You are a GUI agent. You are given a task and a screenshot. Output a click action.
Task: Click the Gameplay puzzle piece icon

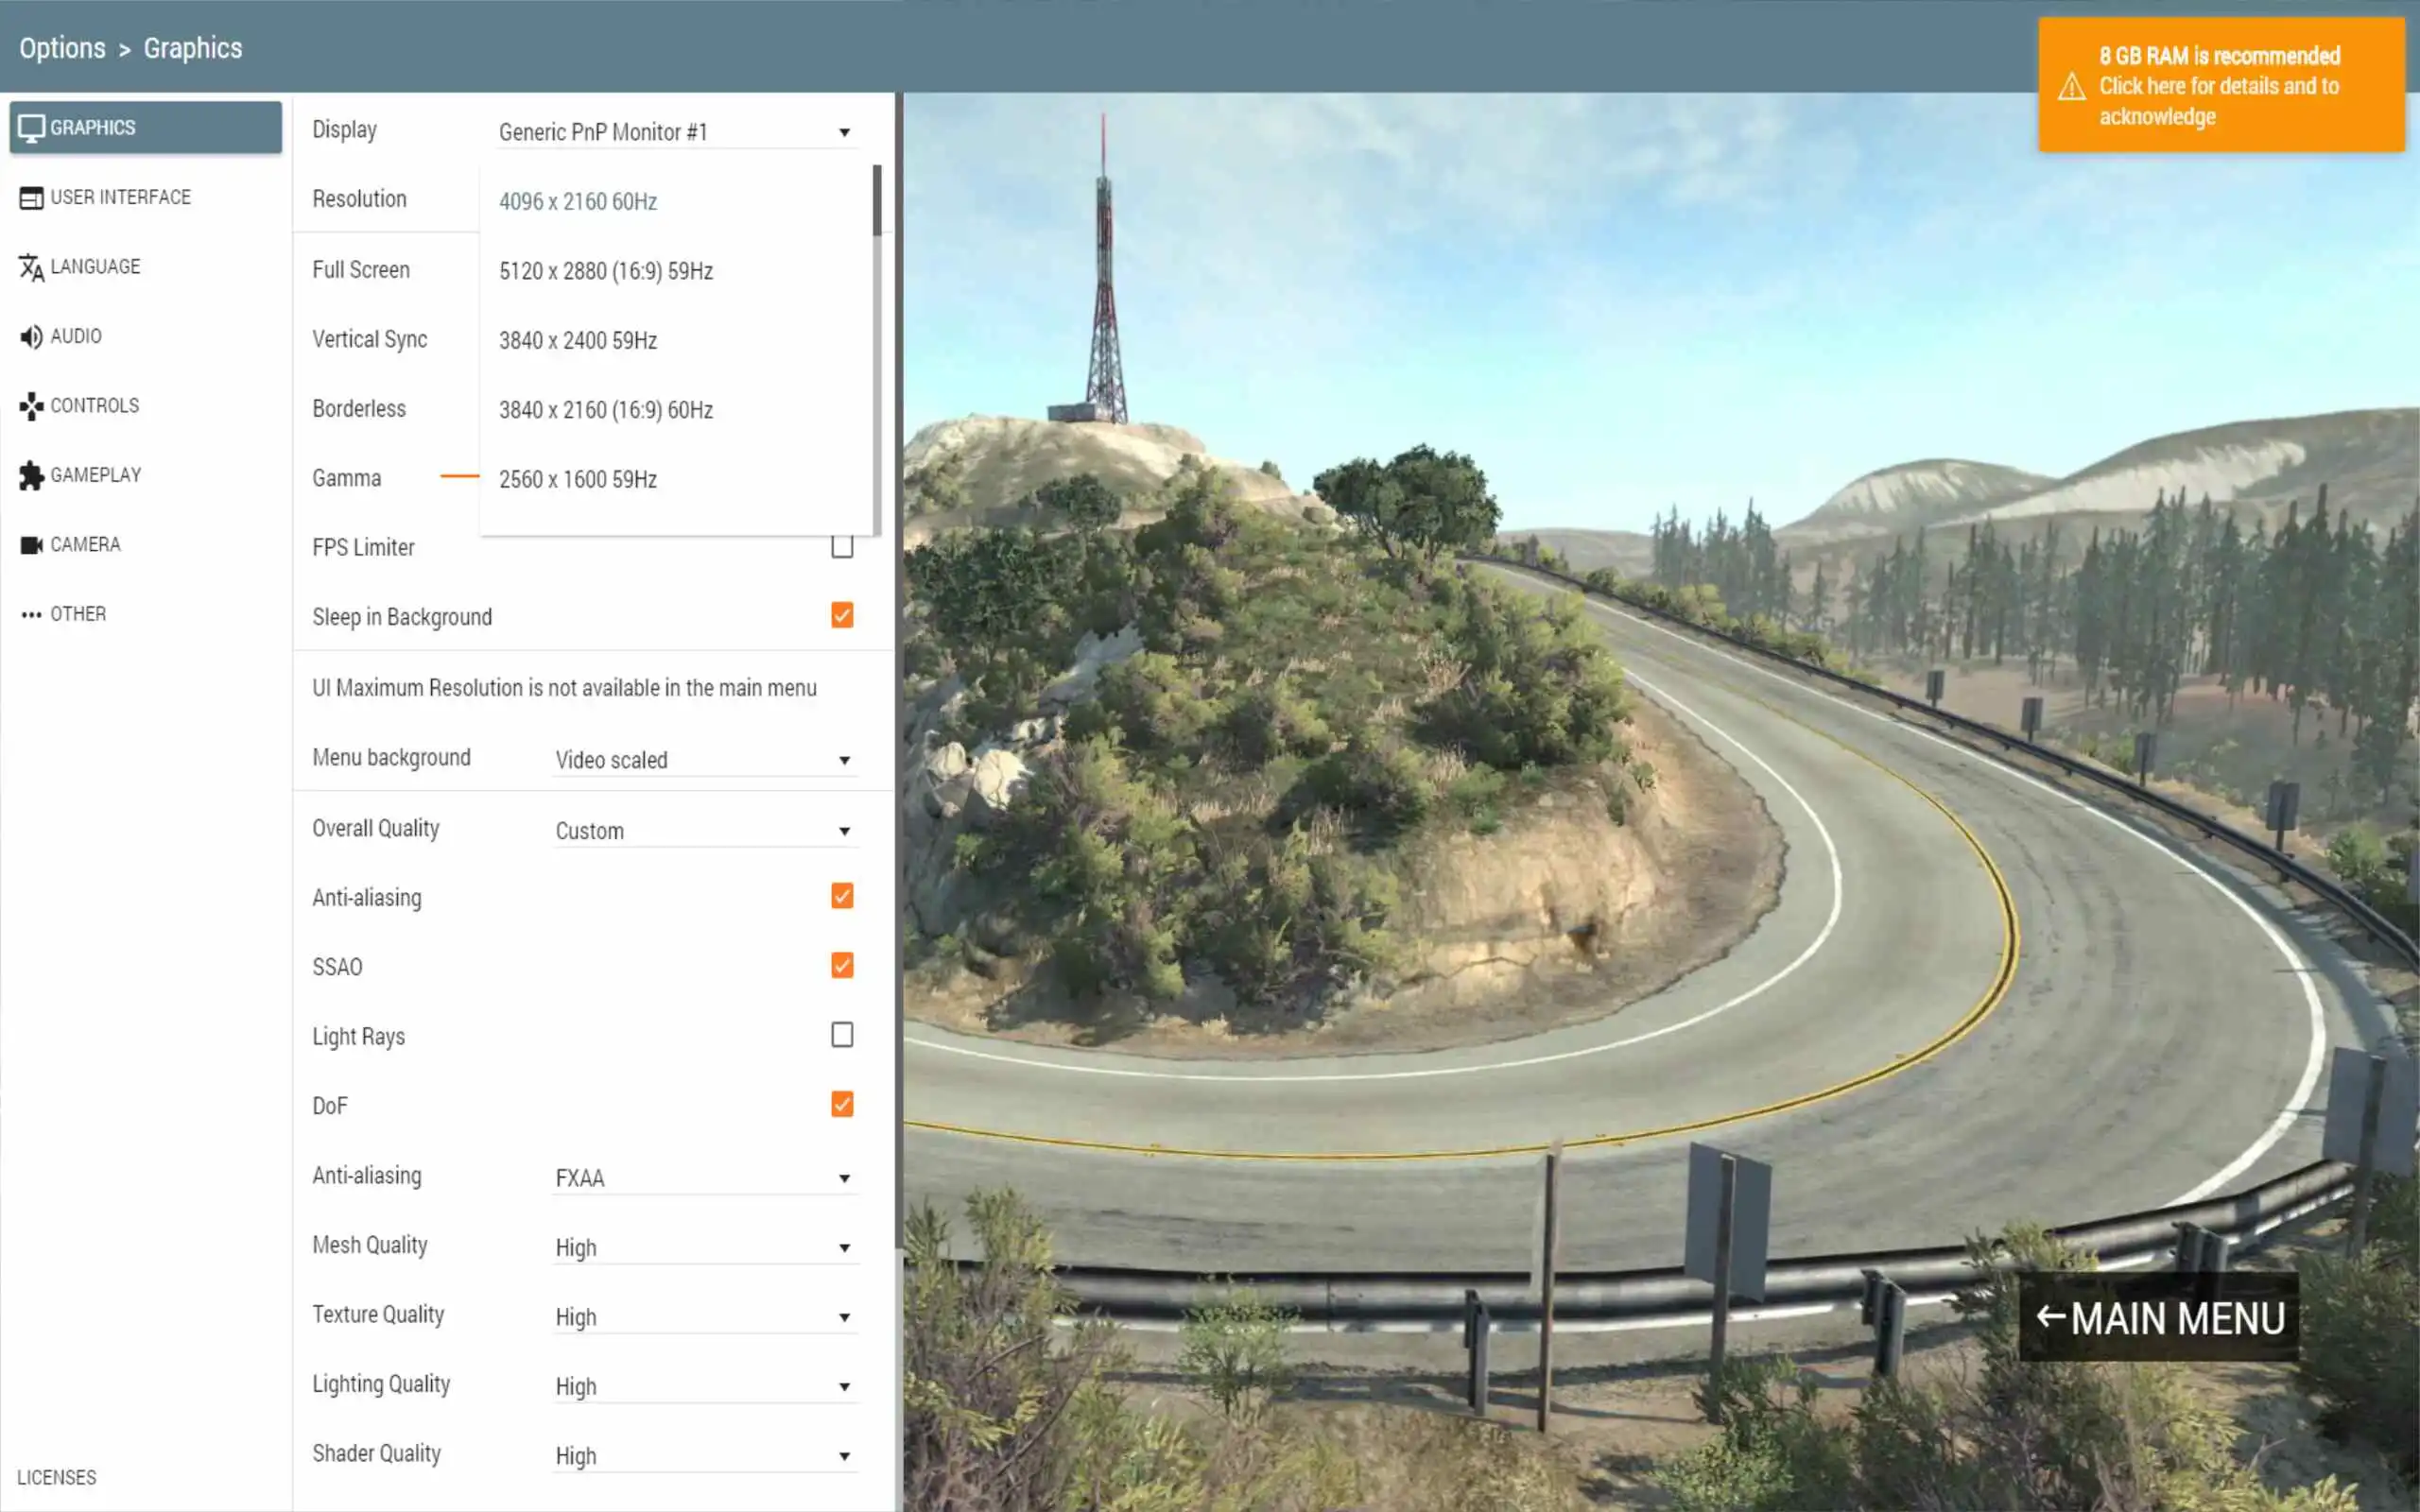click(x=31, y=476)
